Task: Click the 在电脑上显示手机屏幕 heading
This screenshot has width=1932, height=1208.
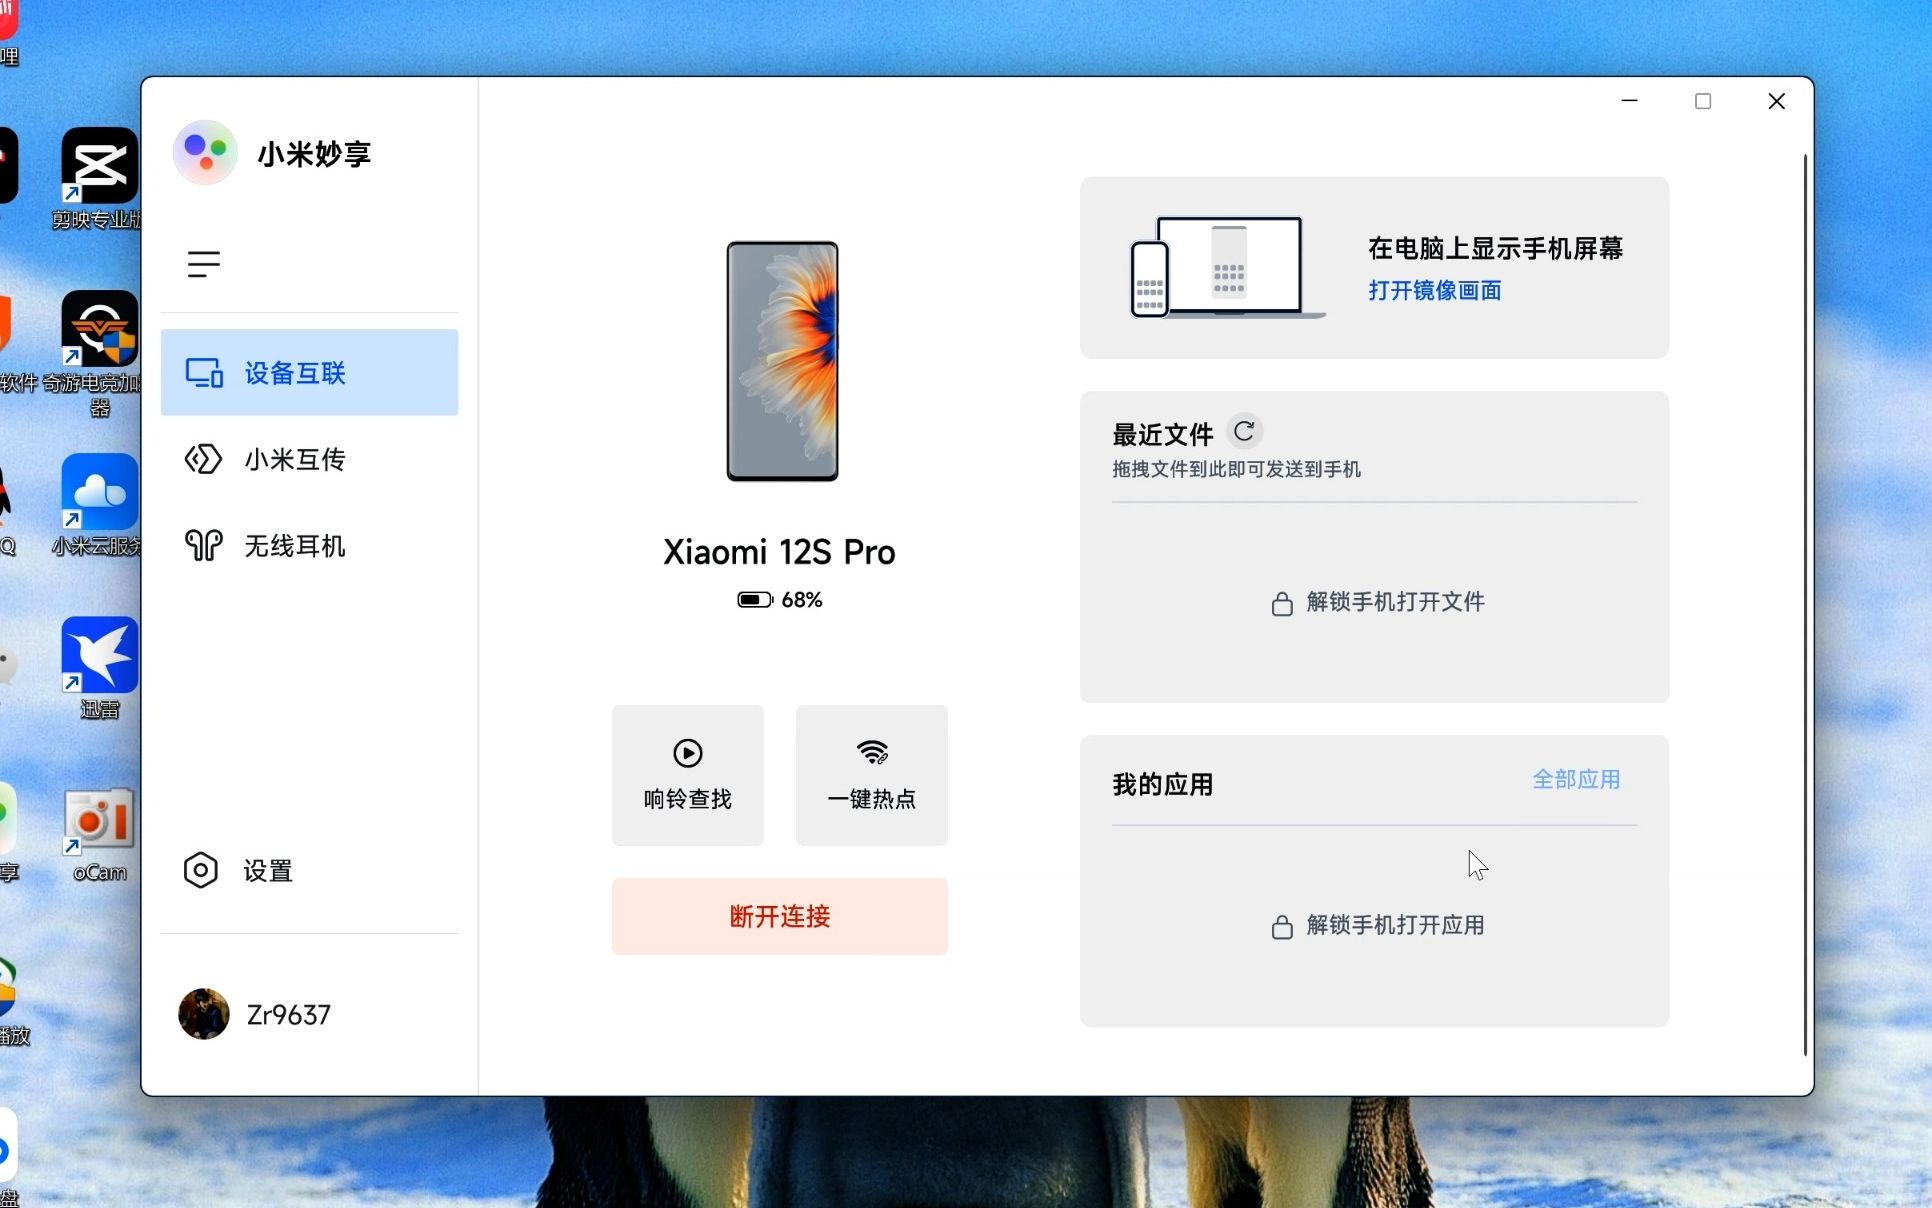Action: tap(1496, 248)
